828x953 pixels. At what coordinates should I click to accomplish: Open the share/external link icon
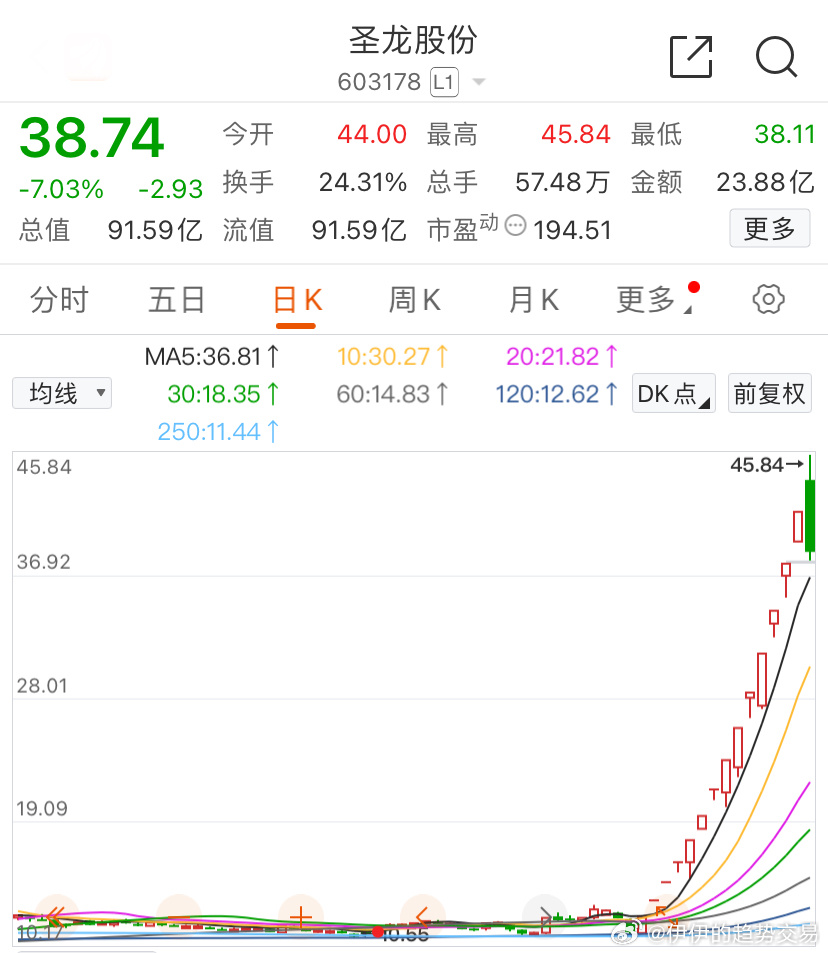(690, 58)
